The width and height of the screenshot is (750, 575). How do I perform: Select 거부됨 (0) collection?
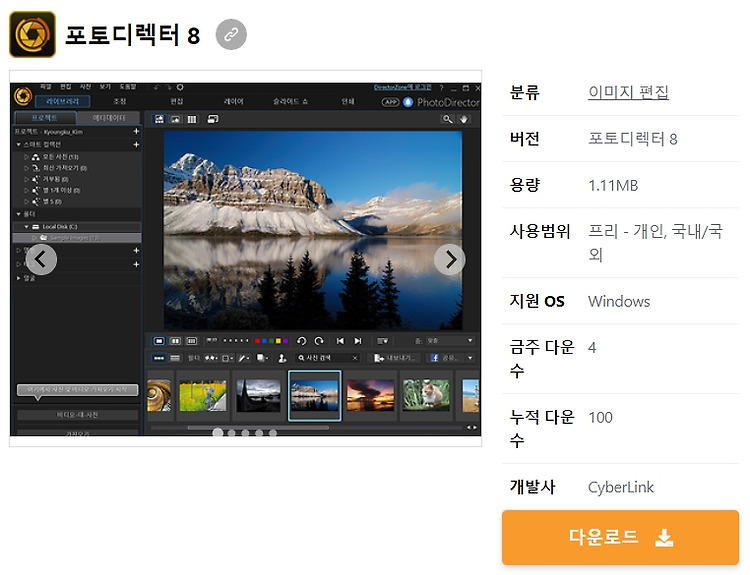pos(55,179)
